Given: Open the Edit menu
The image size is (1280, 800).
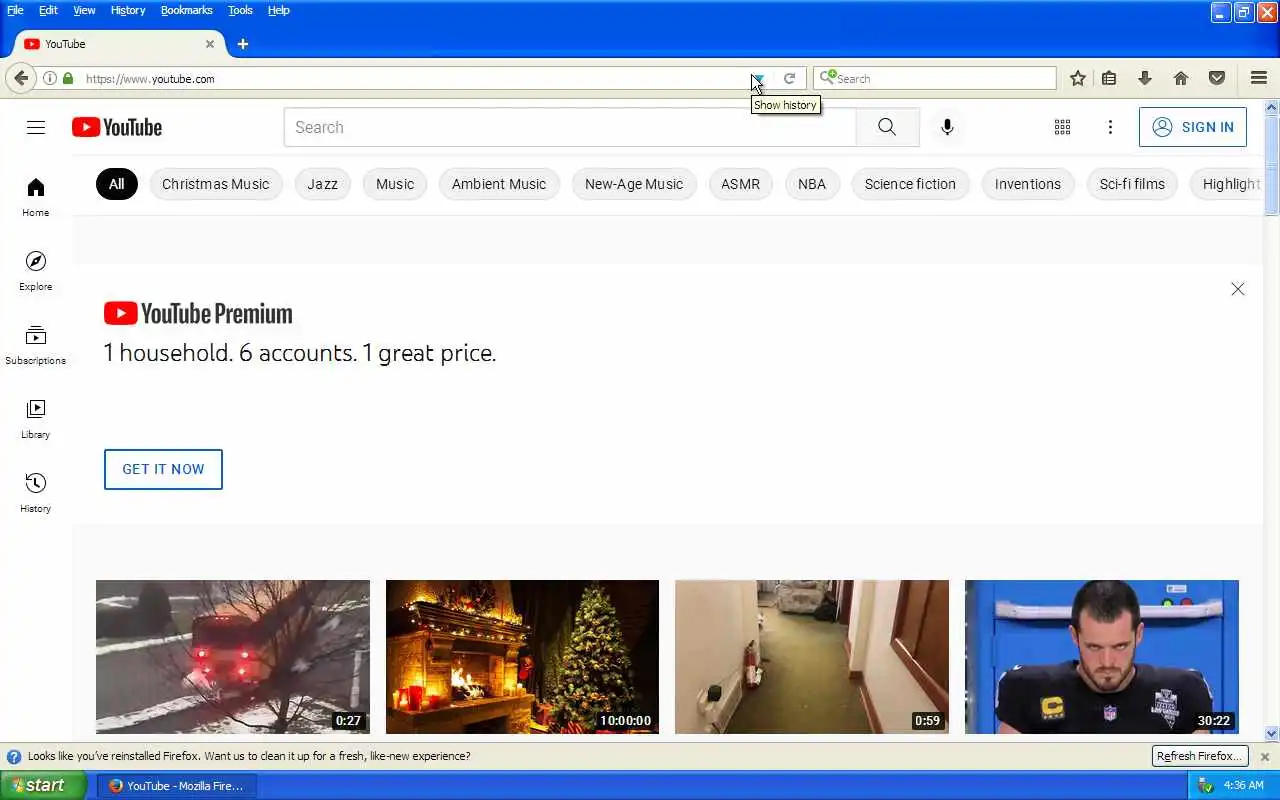Looking at the screenshot, I should pyautogui.click(x=48, y=10).
